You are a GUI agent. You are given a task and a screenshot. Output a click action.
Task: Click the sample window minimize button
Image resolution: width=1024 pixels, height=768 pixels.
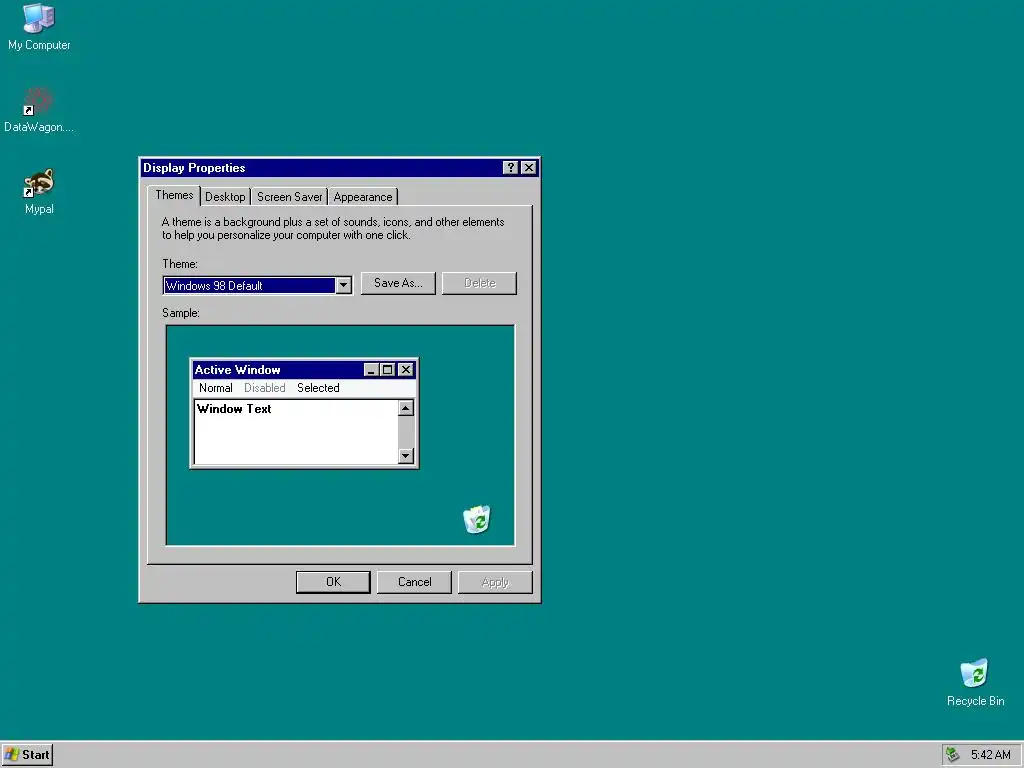pyautogui.click(x=371, y=370)
